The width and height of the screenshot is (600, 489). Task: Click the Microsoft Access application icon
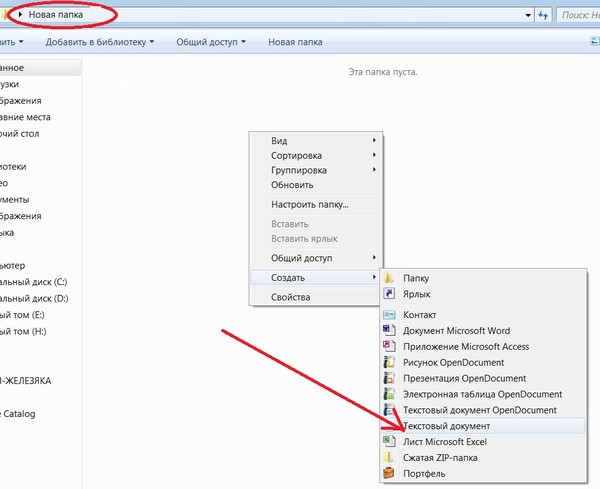pyautogui.click(x=390, y=347)
